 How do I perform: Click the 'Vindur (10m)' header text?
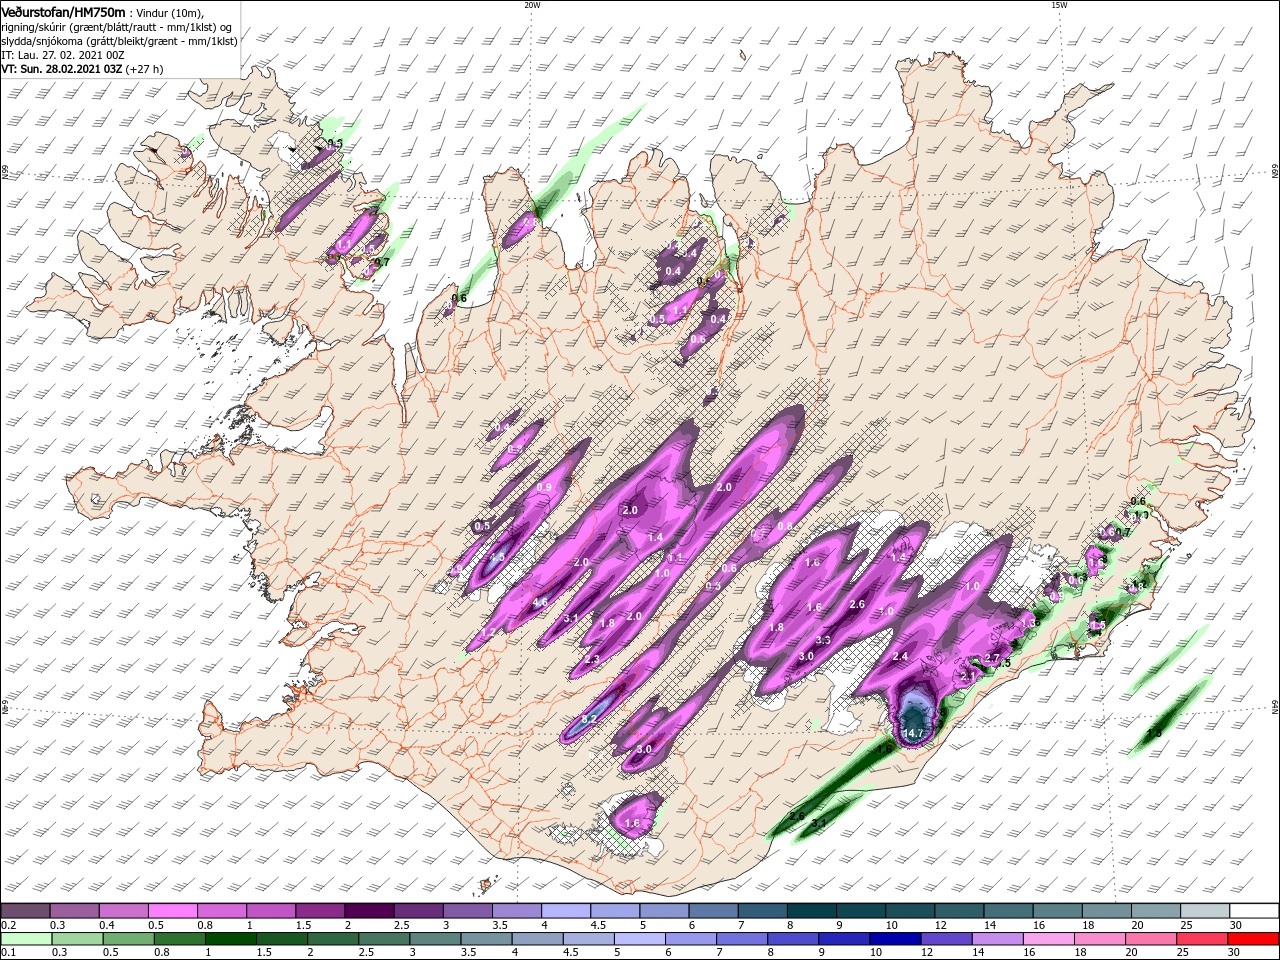point(169,13)
